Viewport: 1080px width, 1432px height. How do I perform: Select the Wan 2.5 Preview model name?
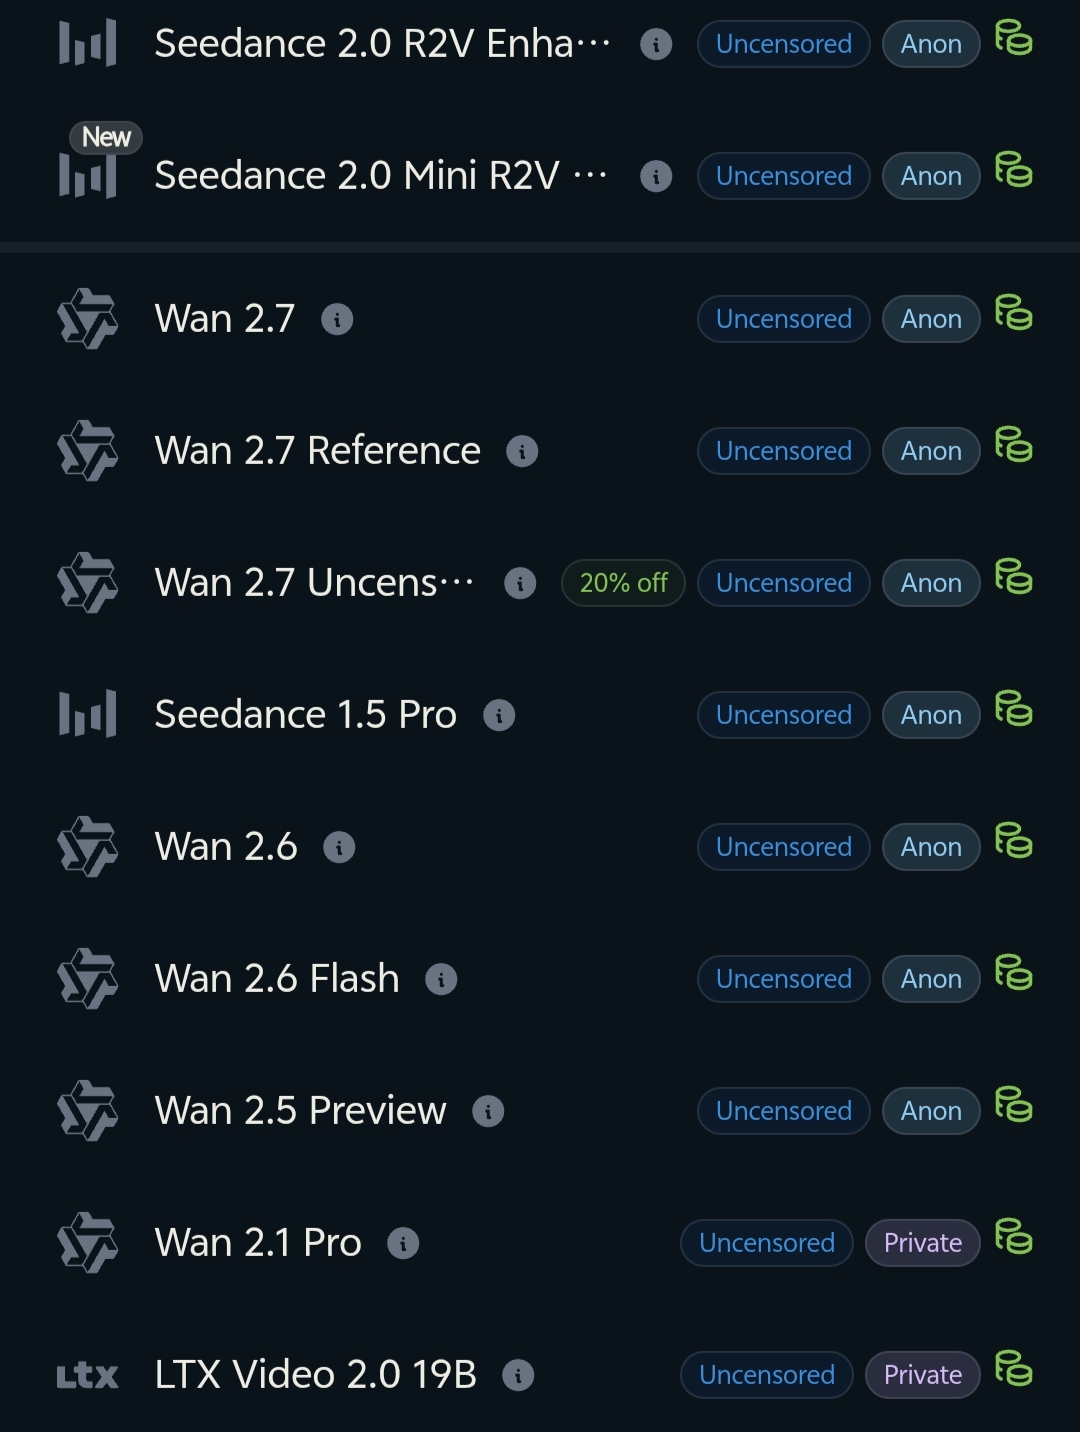coord(300,1111)
